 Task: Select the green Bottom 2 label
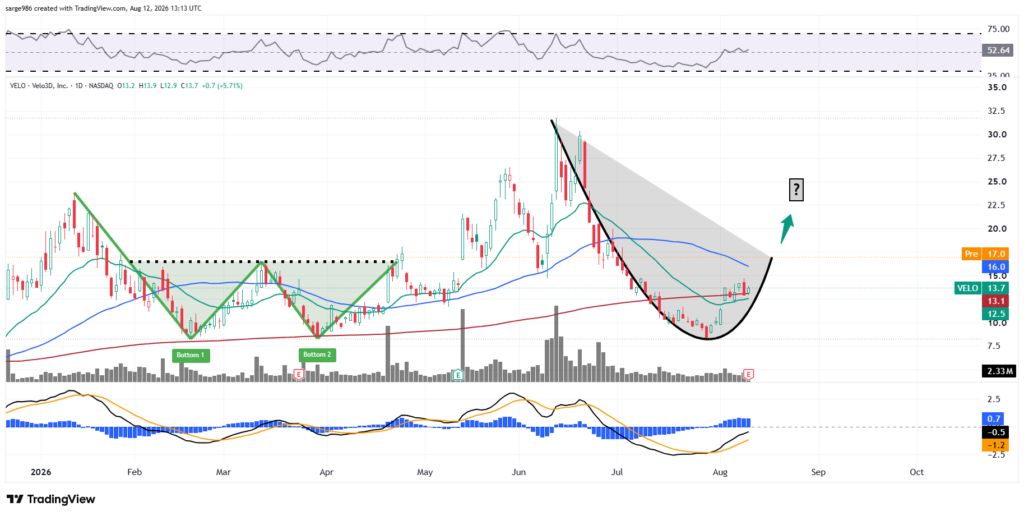317,355
